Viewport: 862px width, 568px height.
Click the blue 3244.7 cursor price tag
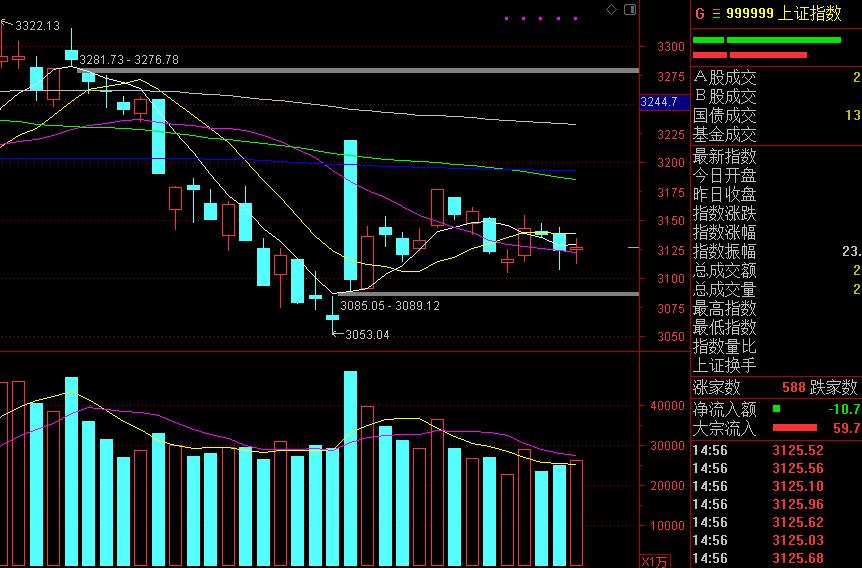click(665, 102)
